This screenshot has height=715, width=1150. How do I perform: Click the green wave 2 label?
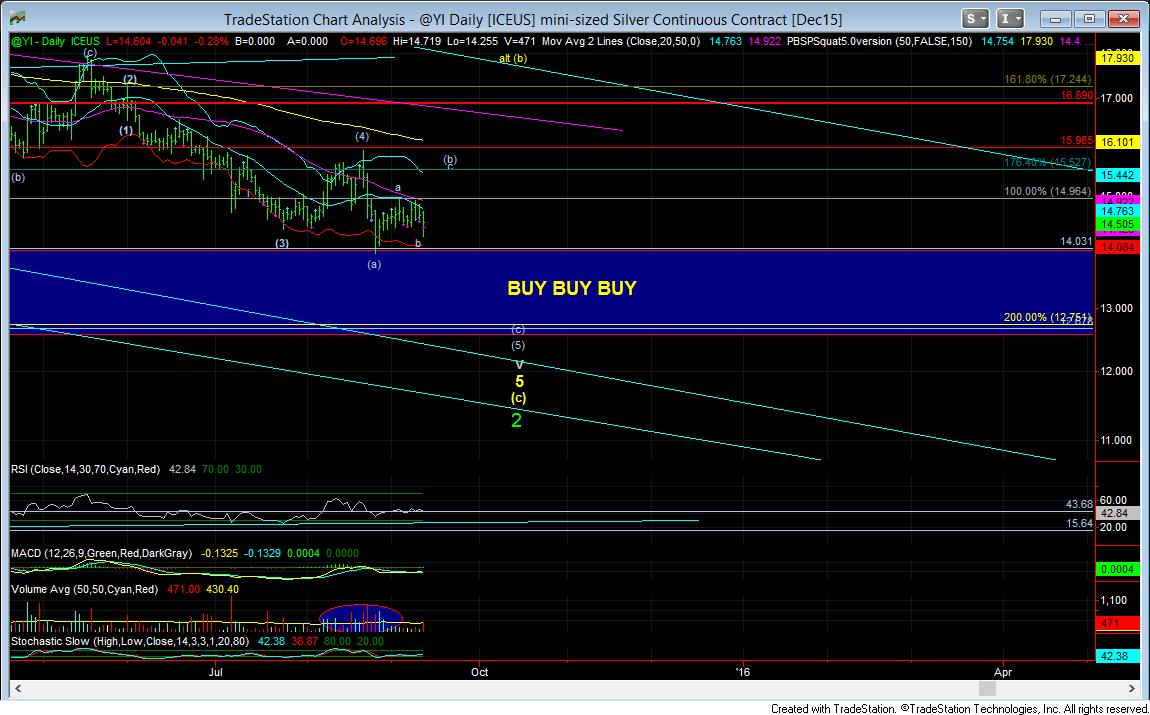(x=516, y=420)
